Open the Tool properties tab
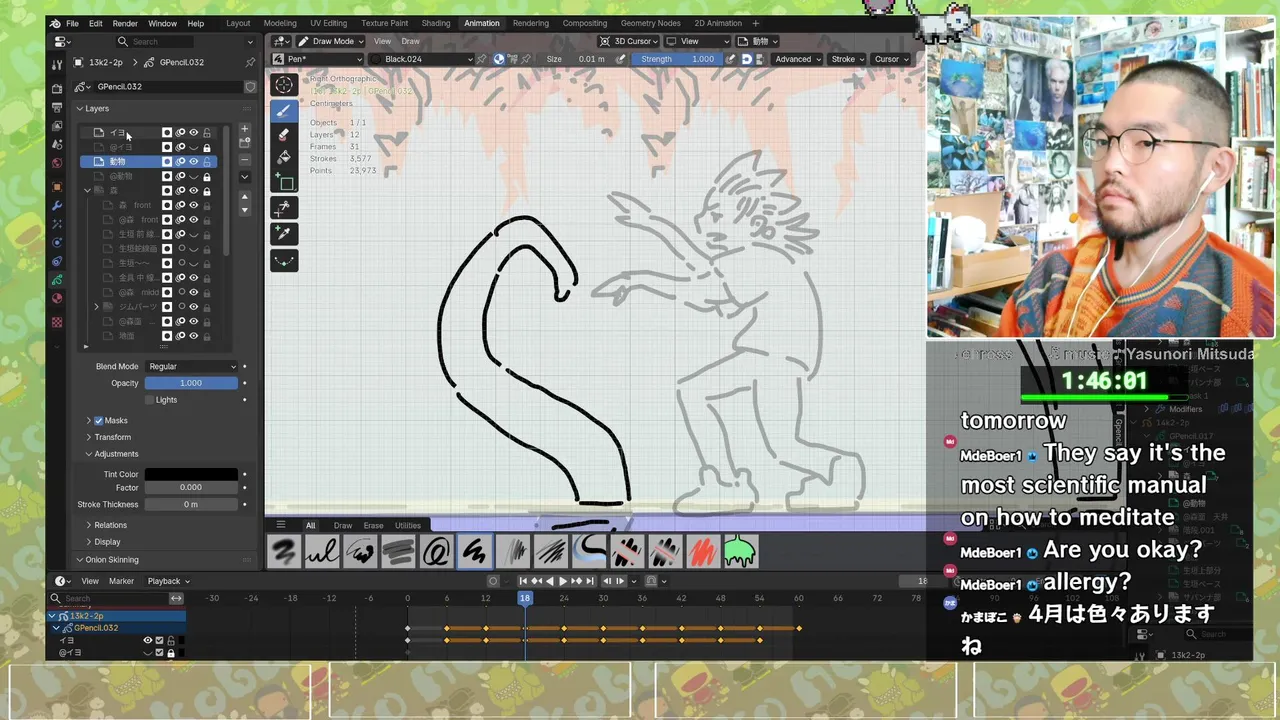 (x=57, y=64)
